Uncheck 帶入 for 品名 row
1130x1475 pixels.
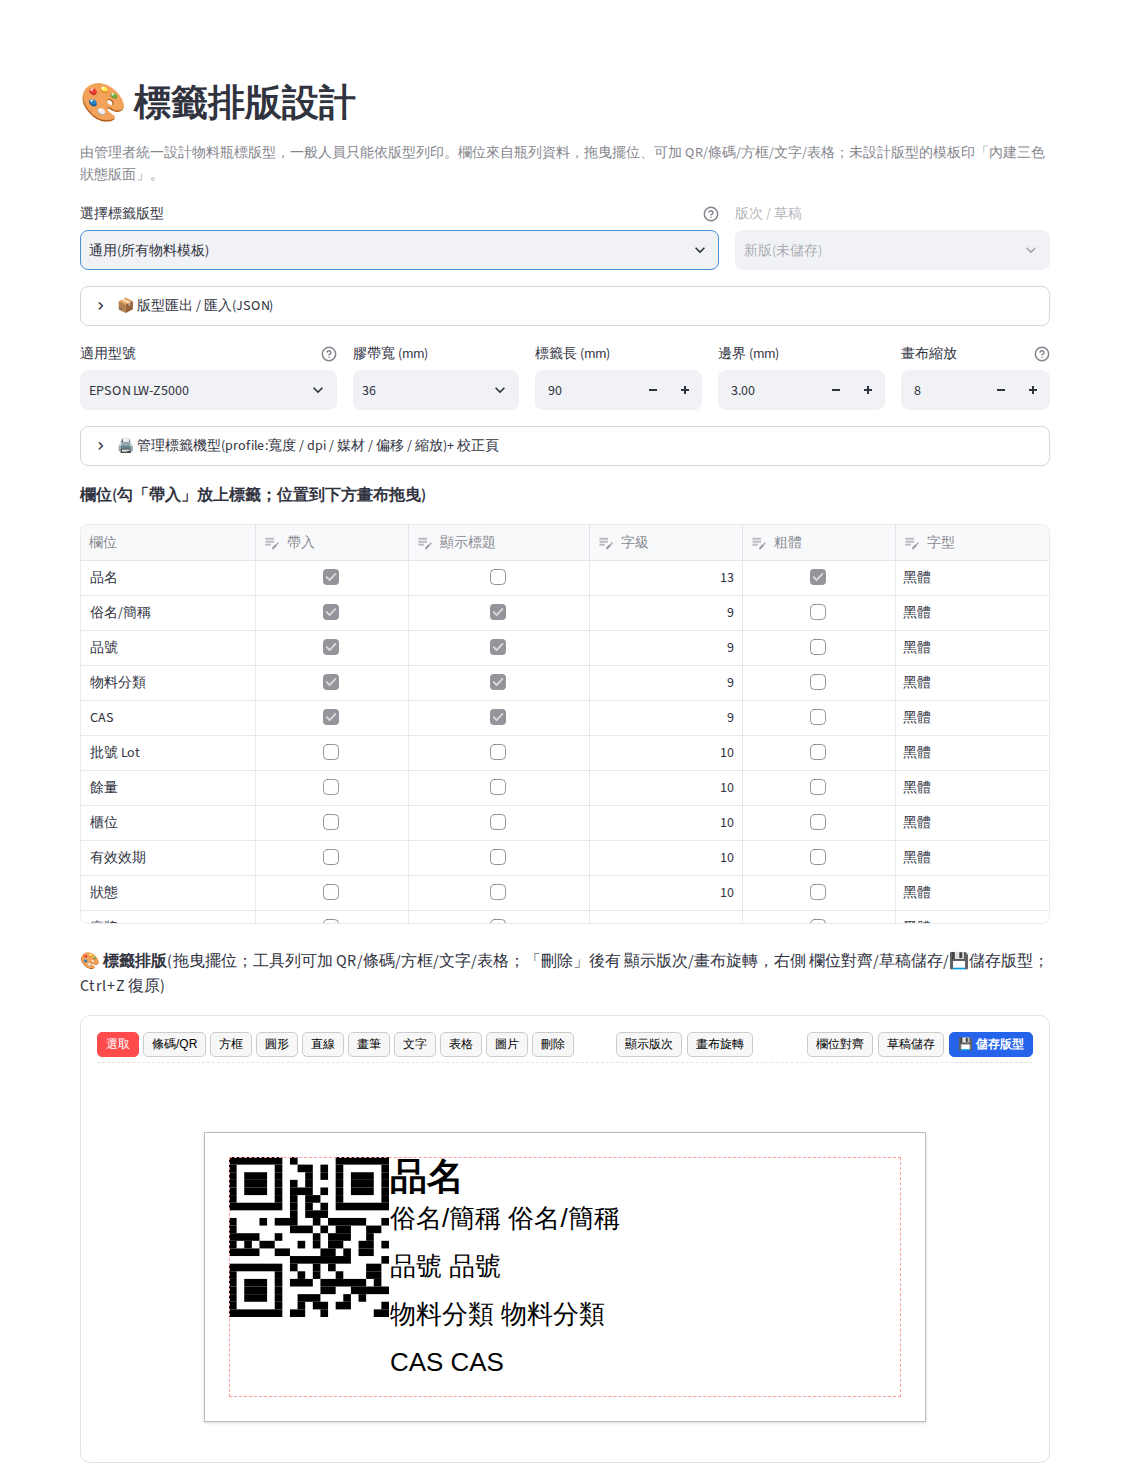click(331, 577)
